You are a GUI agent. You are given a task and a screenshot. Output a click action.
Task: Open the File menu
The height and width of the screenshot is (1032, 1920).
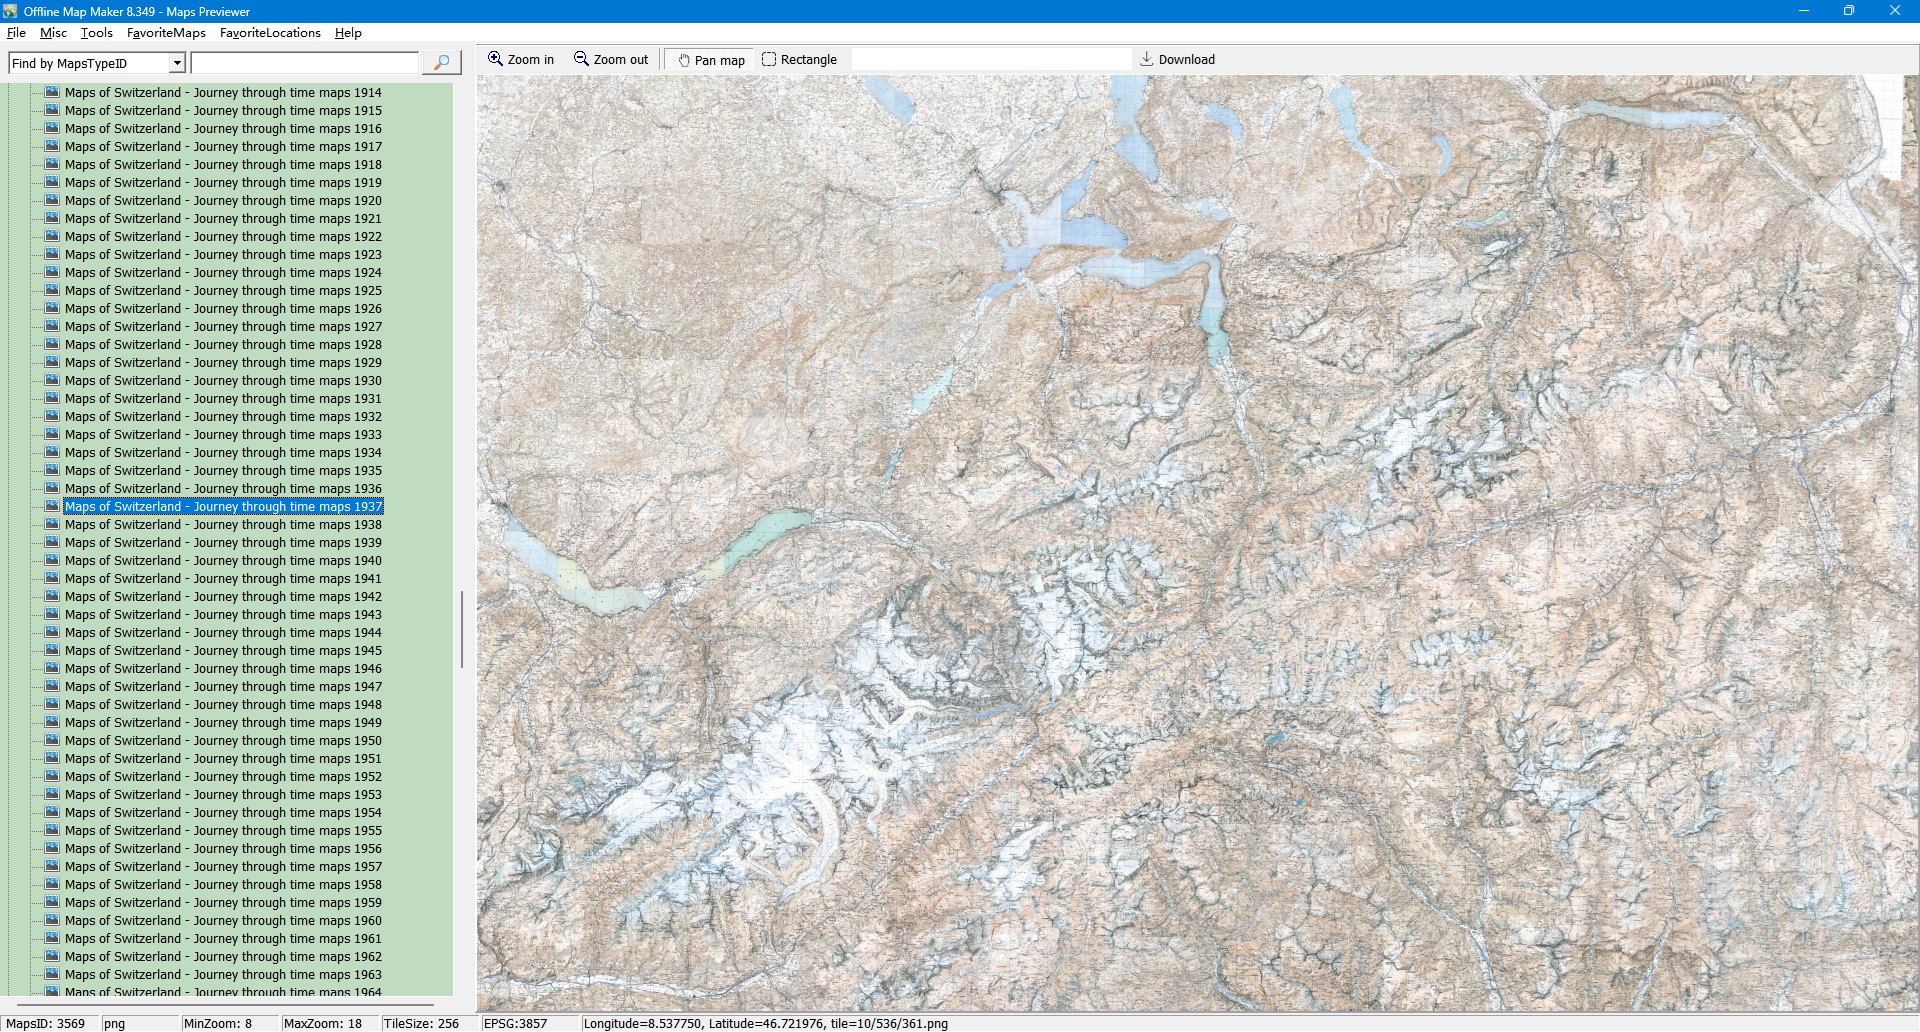coord(16,33)
